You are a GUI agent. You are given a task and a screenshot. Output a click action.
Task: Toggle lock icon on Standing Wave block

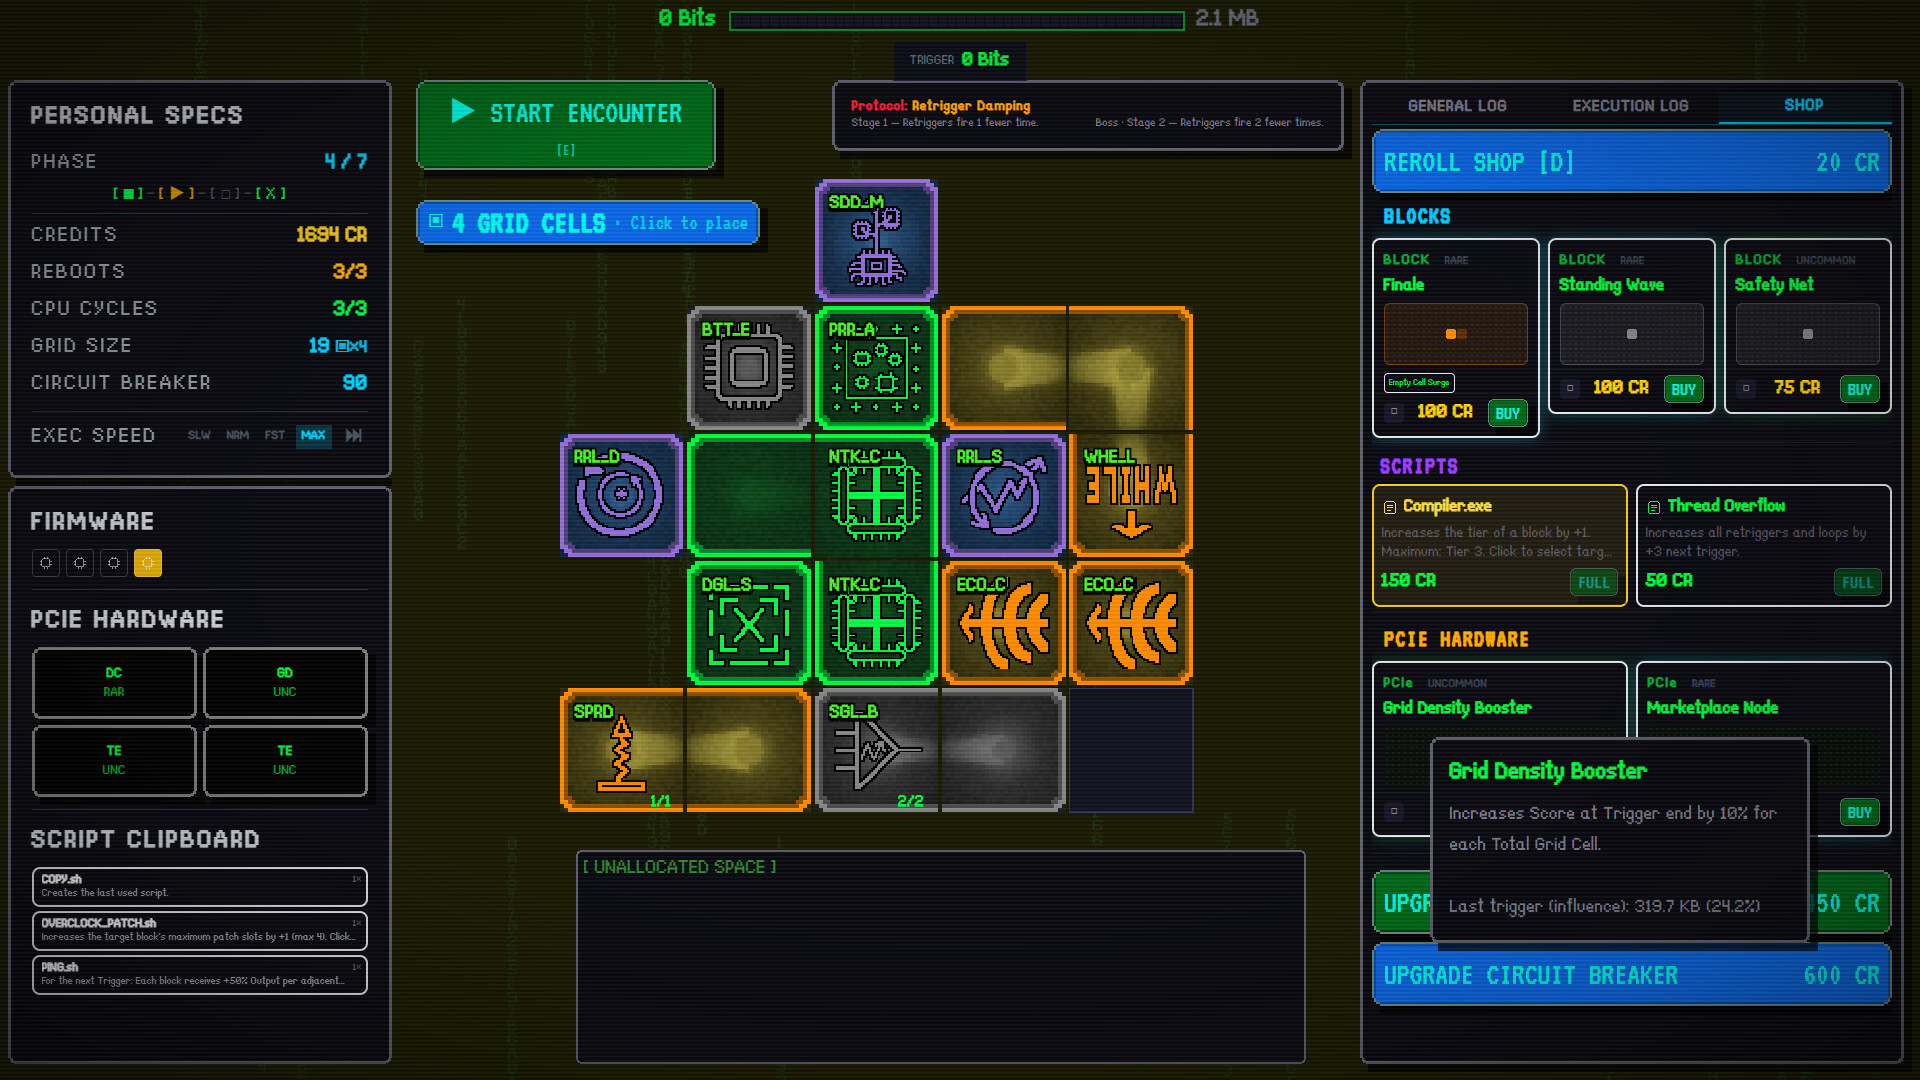[x=1570, y=388]
